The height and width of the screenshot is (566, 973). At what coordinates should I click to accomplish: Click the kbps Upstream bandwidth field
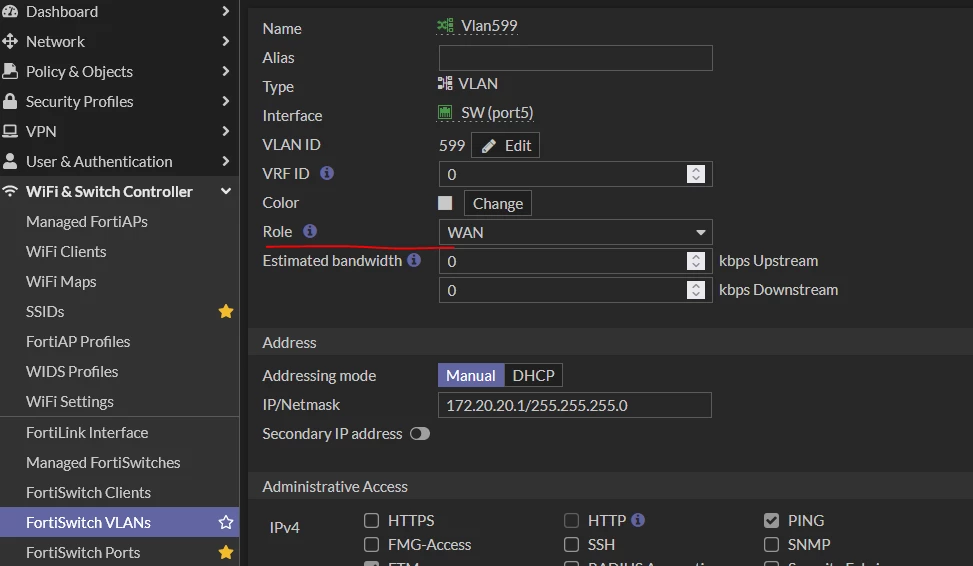click(575, 261)
